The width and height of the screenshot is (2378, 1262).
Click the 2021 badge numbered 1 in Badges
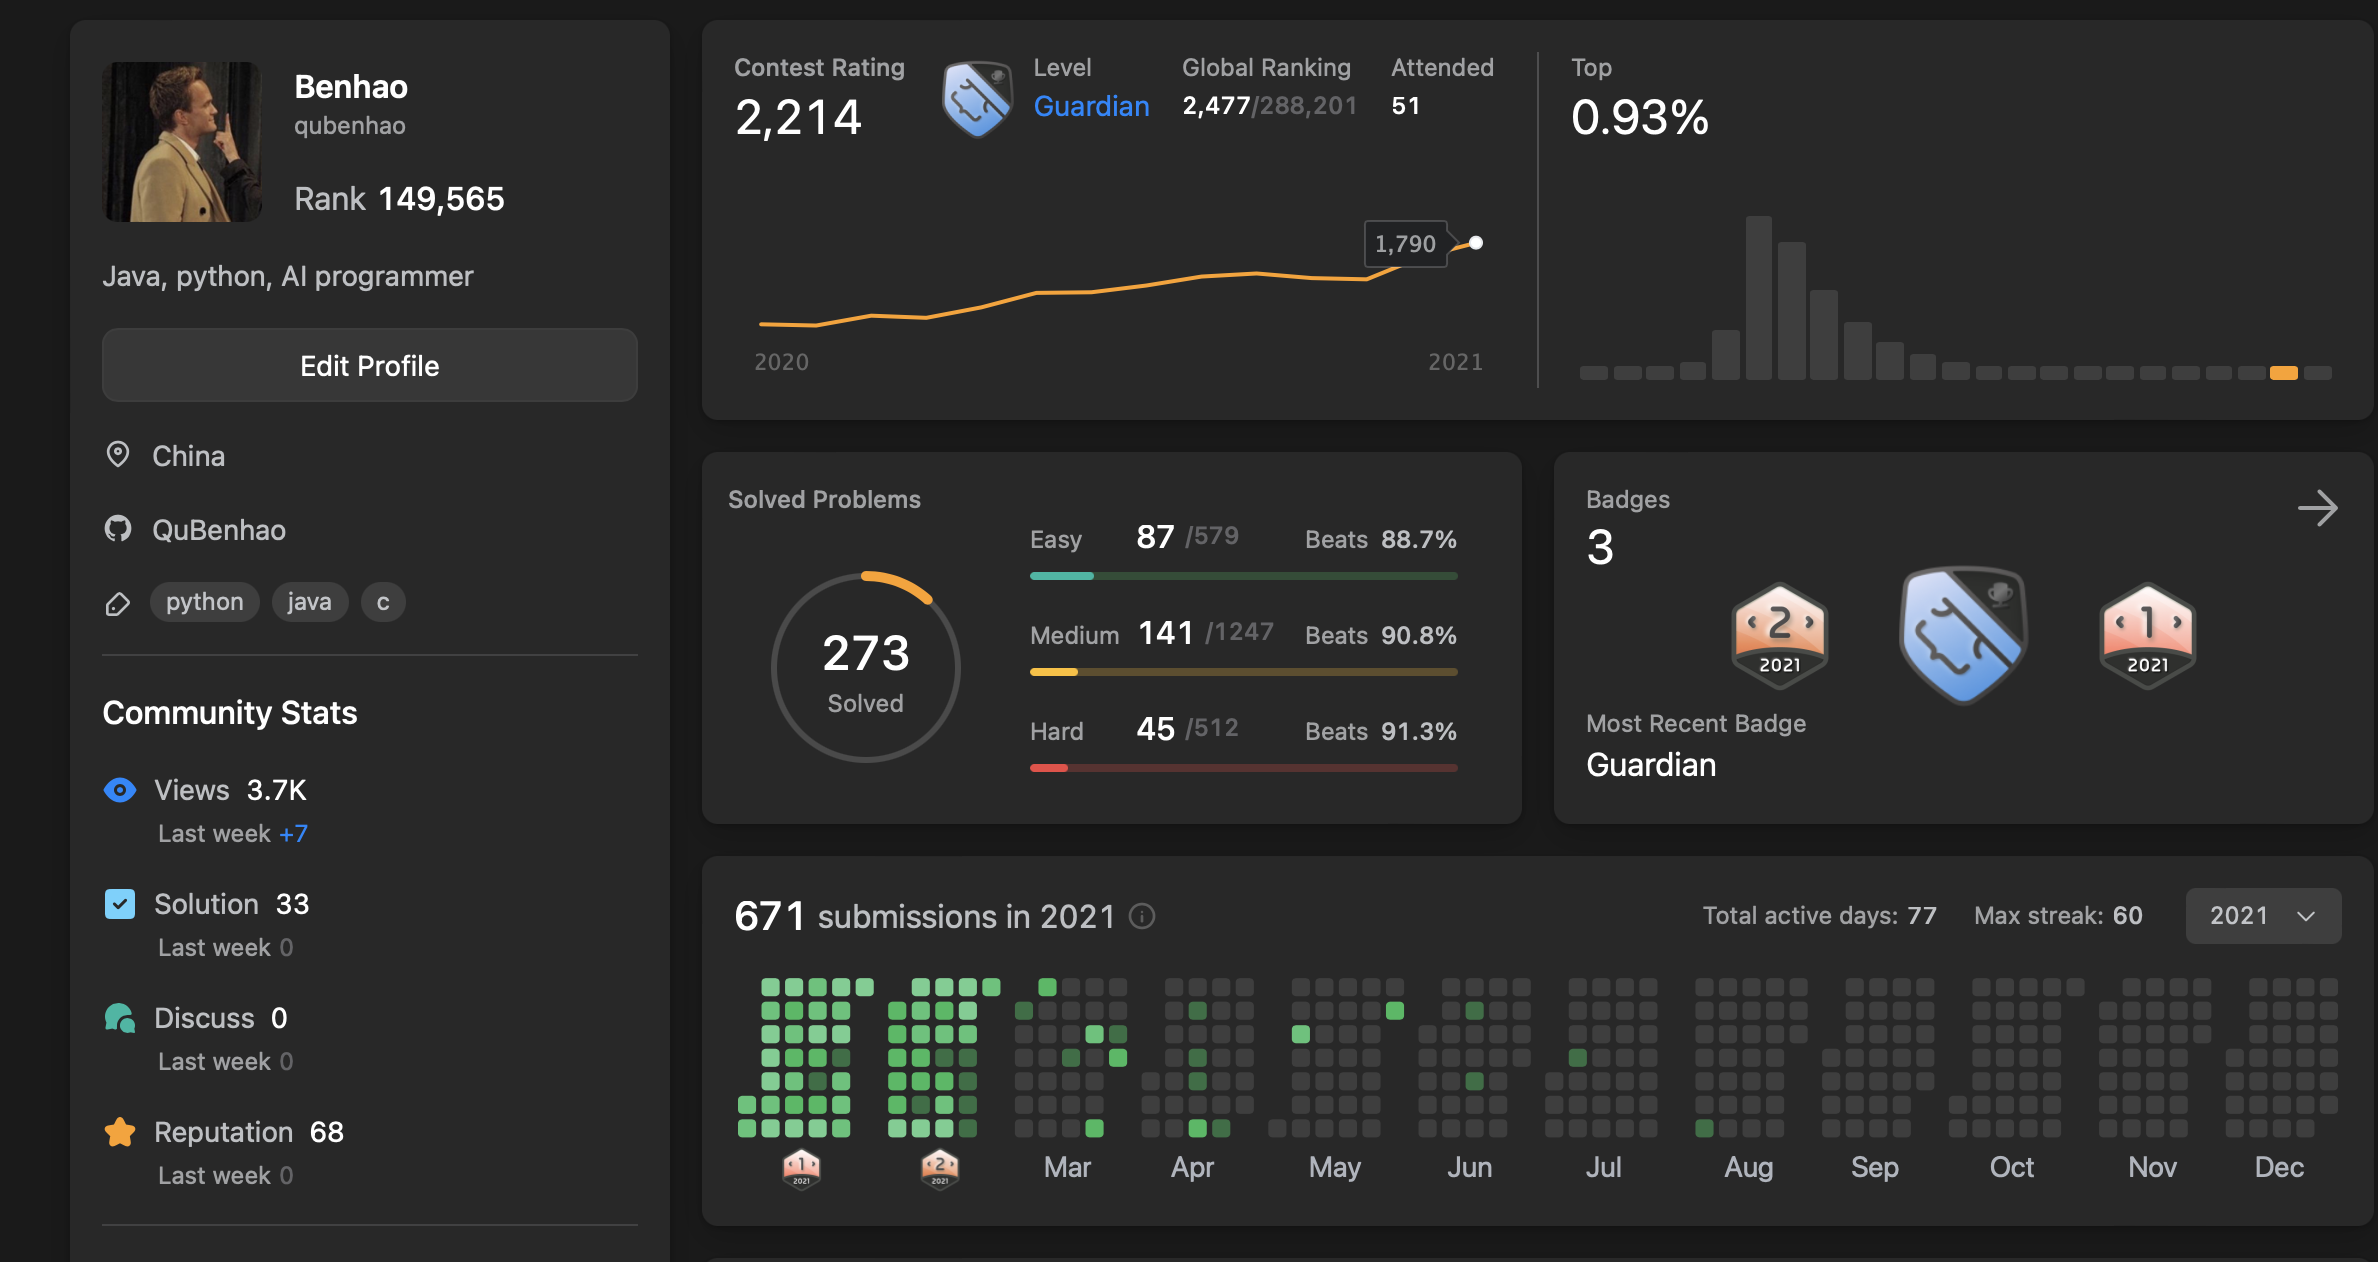(x=2147, y=636)
